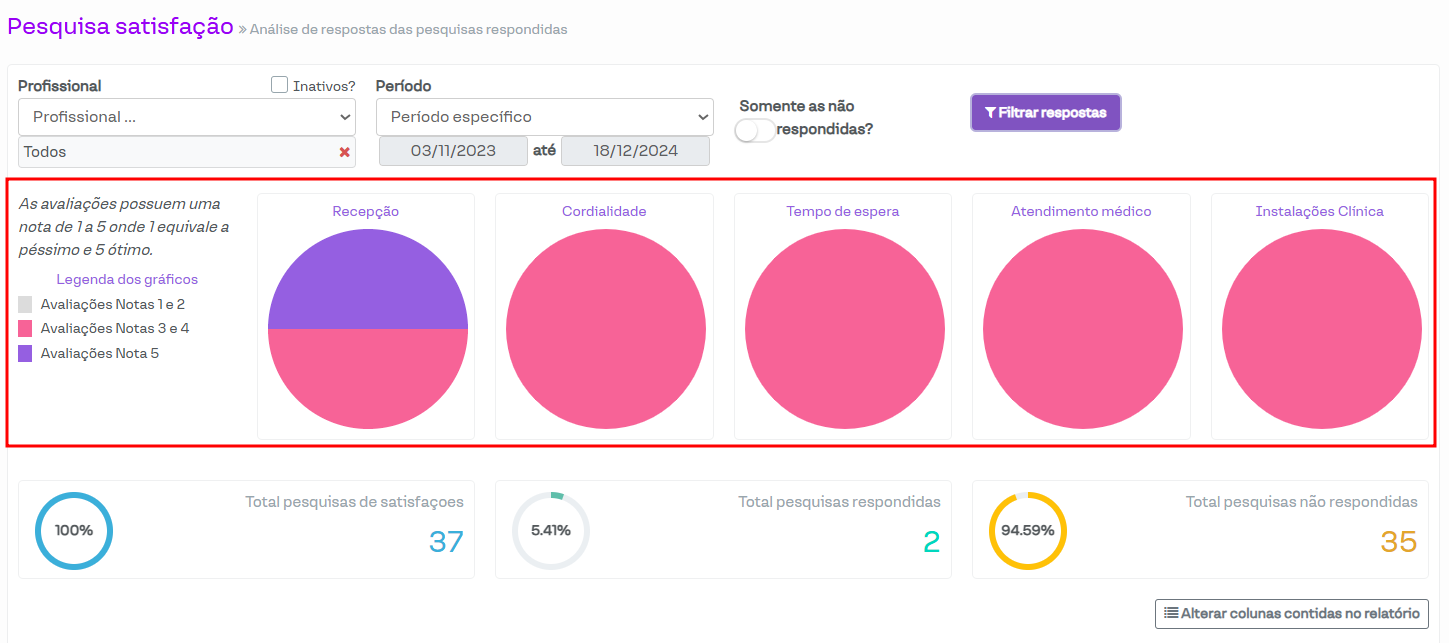Click the 94.59% unanswered surveys ring
The height and width of the screenshot is (643, 1449).
point(1028,531)
